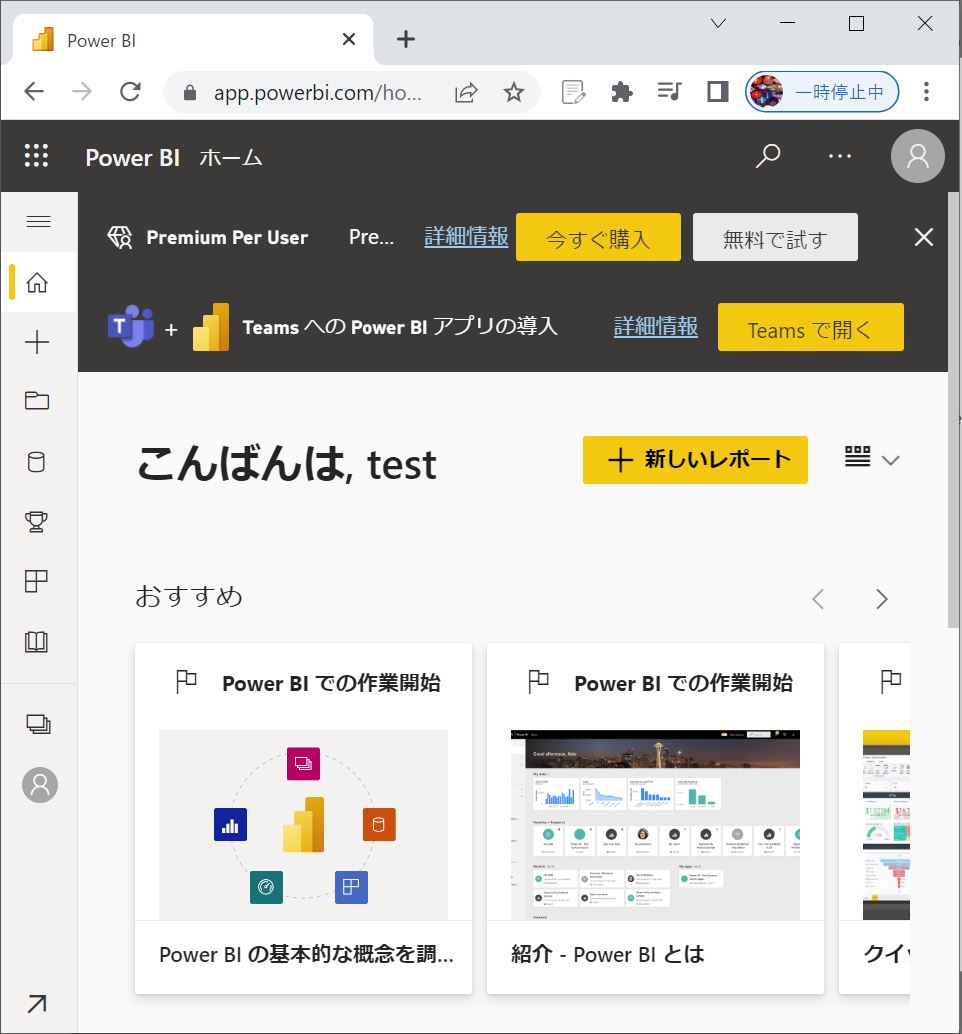Viewport: 962px width, 1034px height.
Task: Click 詳細情報 link in Teams banner
Action: (x=655, y=326)
